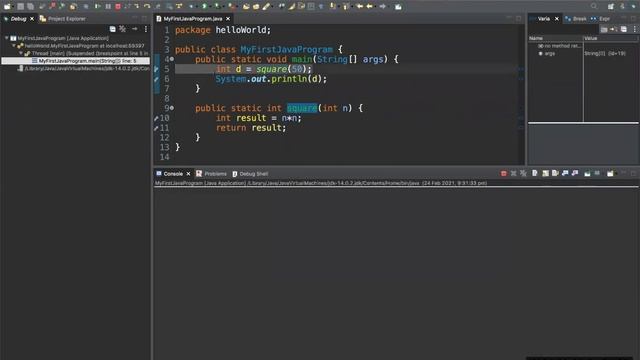Screen dimensions: 640x360
Task: Select the Console tab
Action: (173, 174)
